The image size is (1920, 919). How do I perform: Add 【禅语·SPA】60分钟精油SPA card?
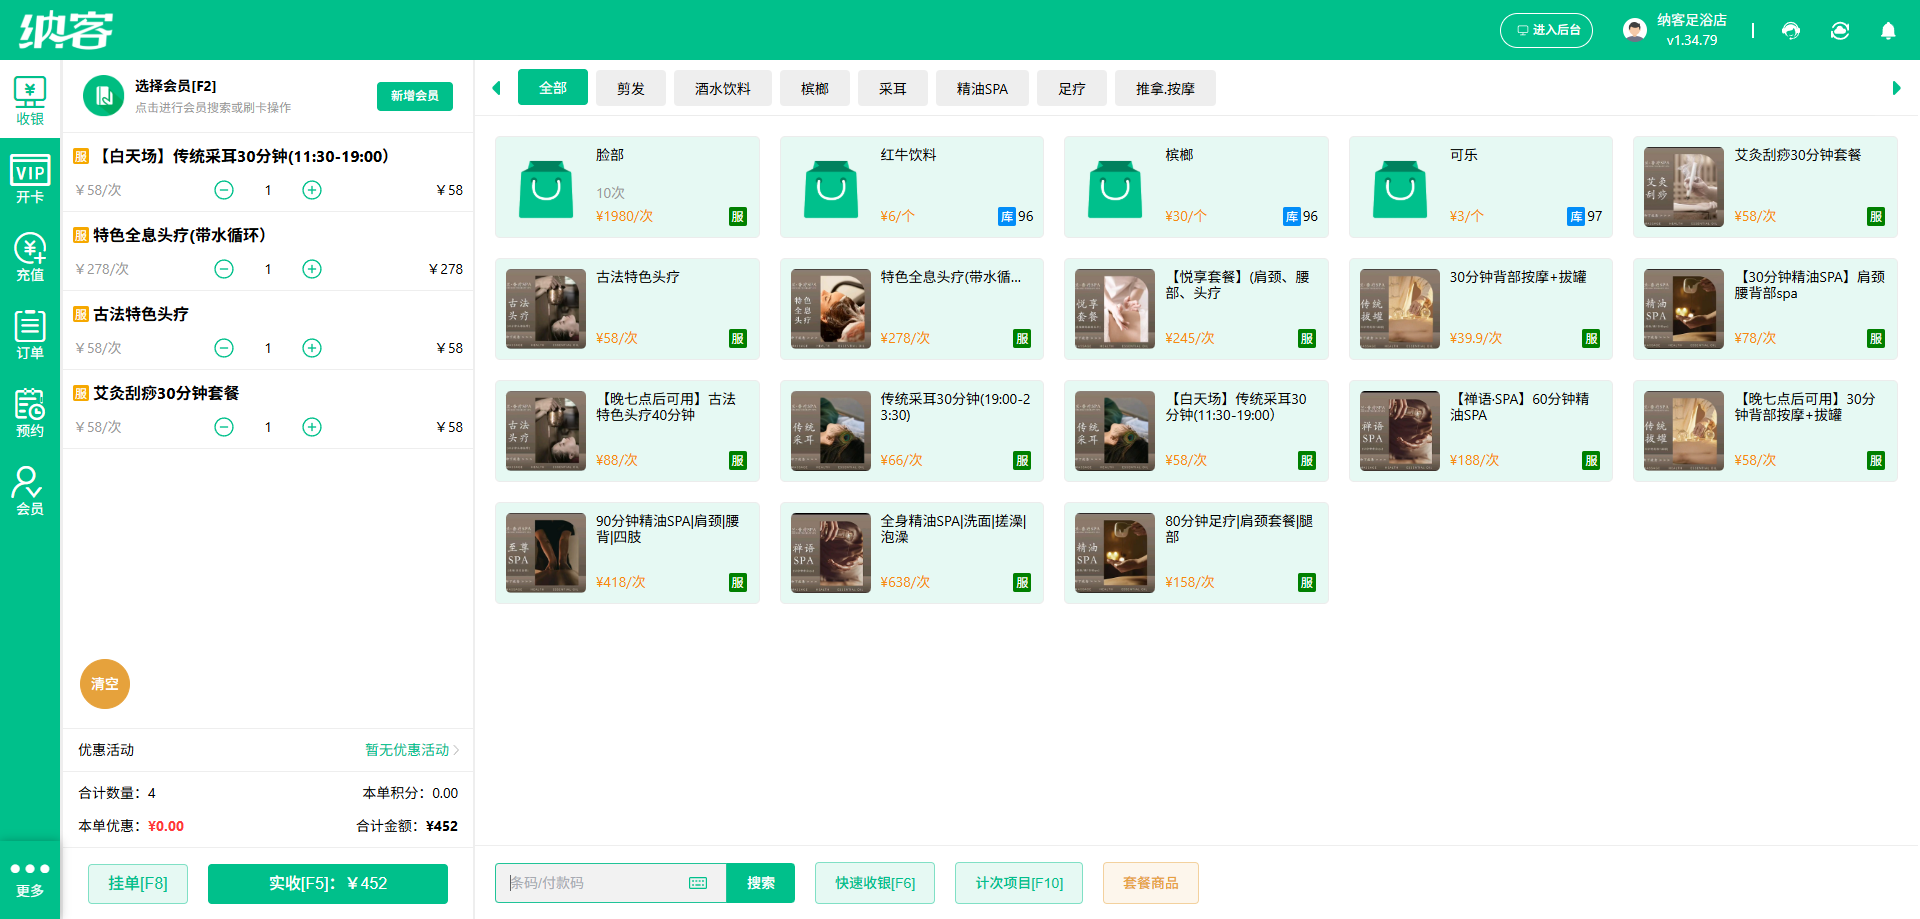tap(1481, 431)
